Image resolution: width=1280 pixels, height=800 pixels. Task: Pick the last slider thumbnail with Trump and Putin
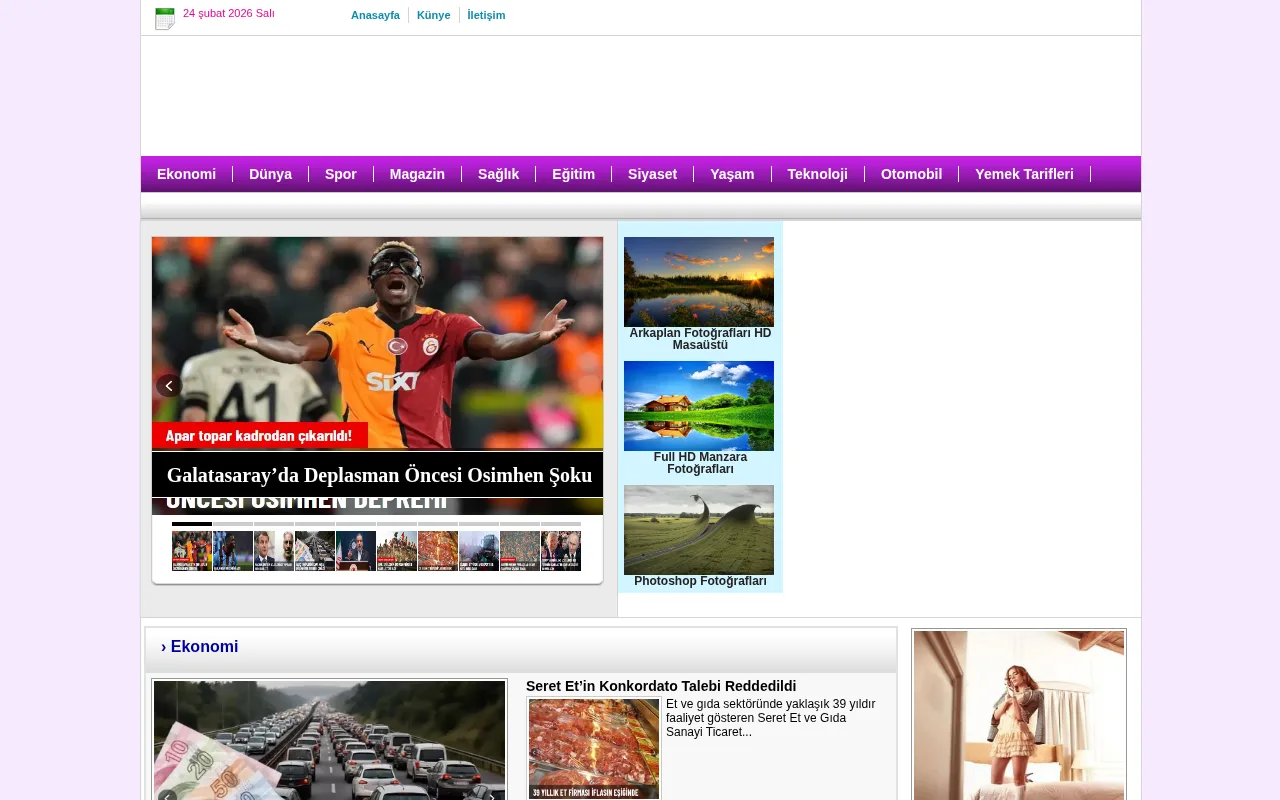coord(561,551)
